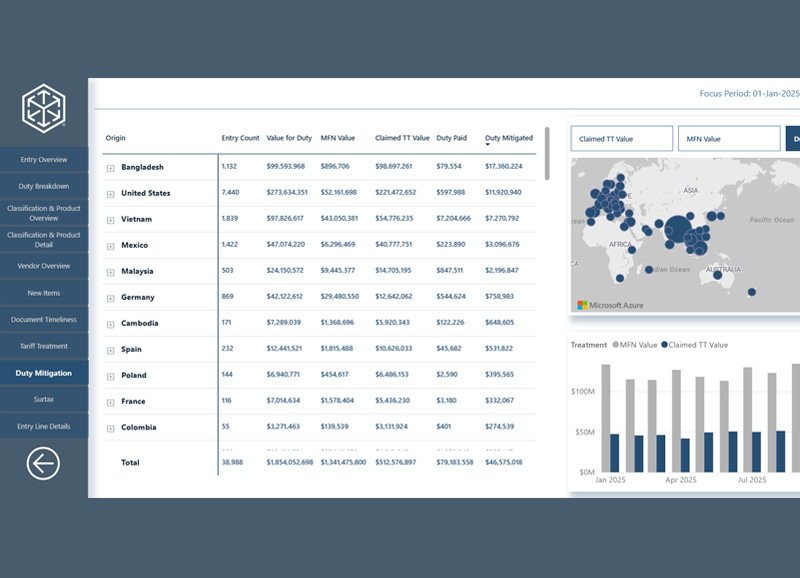Click the large bubble on the map
Image resolution: width=800 pixels, height=578 pixels.
coord(679,229)
